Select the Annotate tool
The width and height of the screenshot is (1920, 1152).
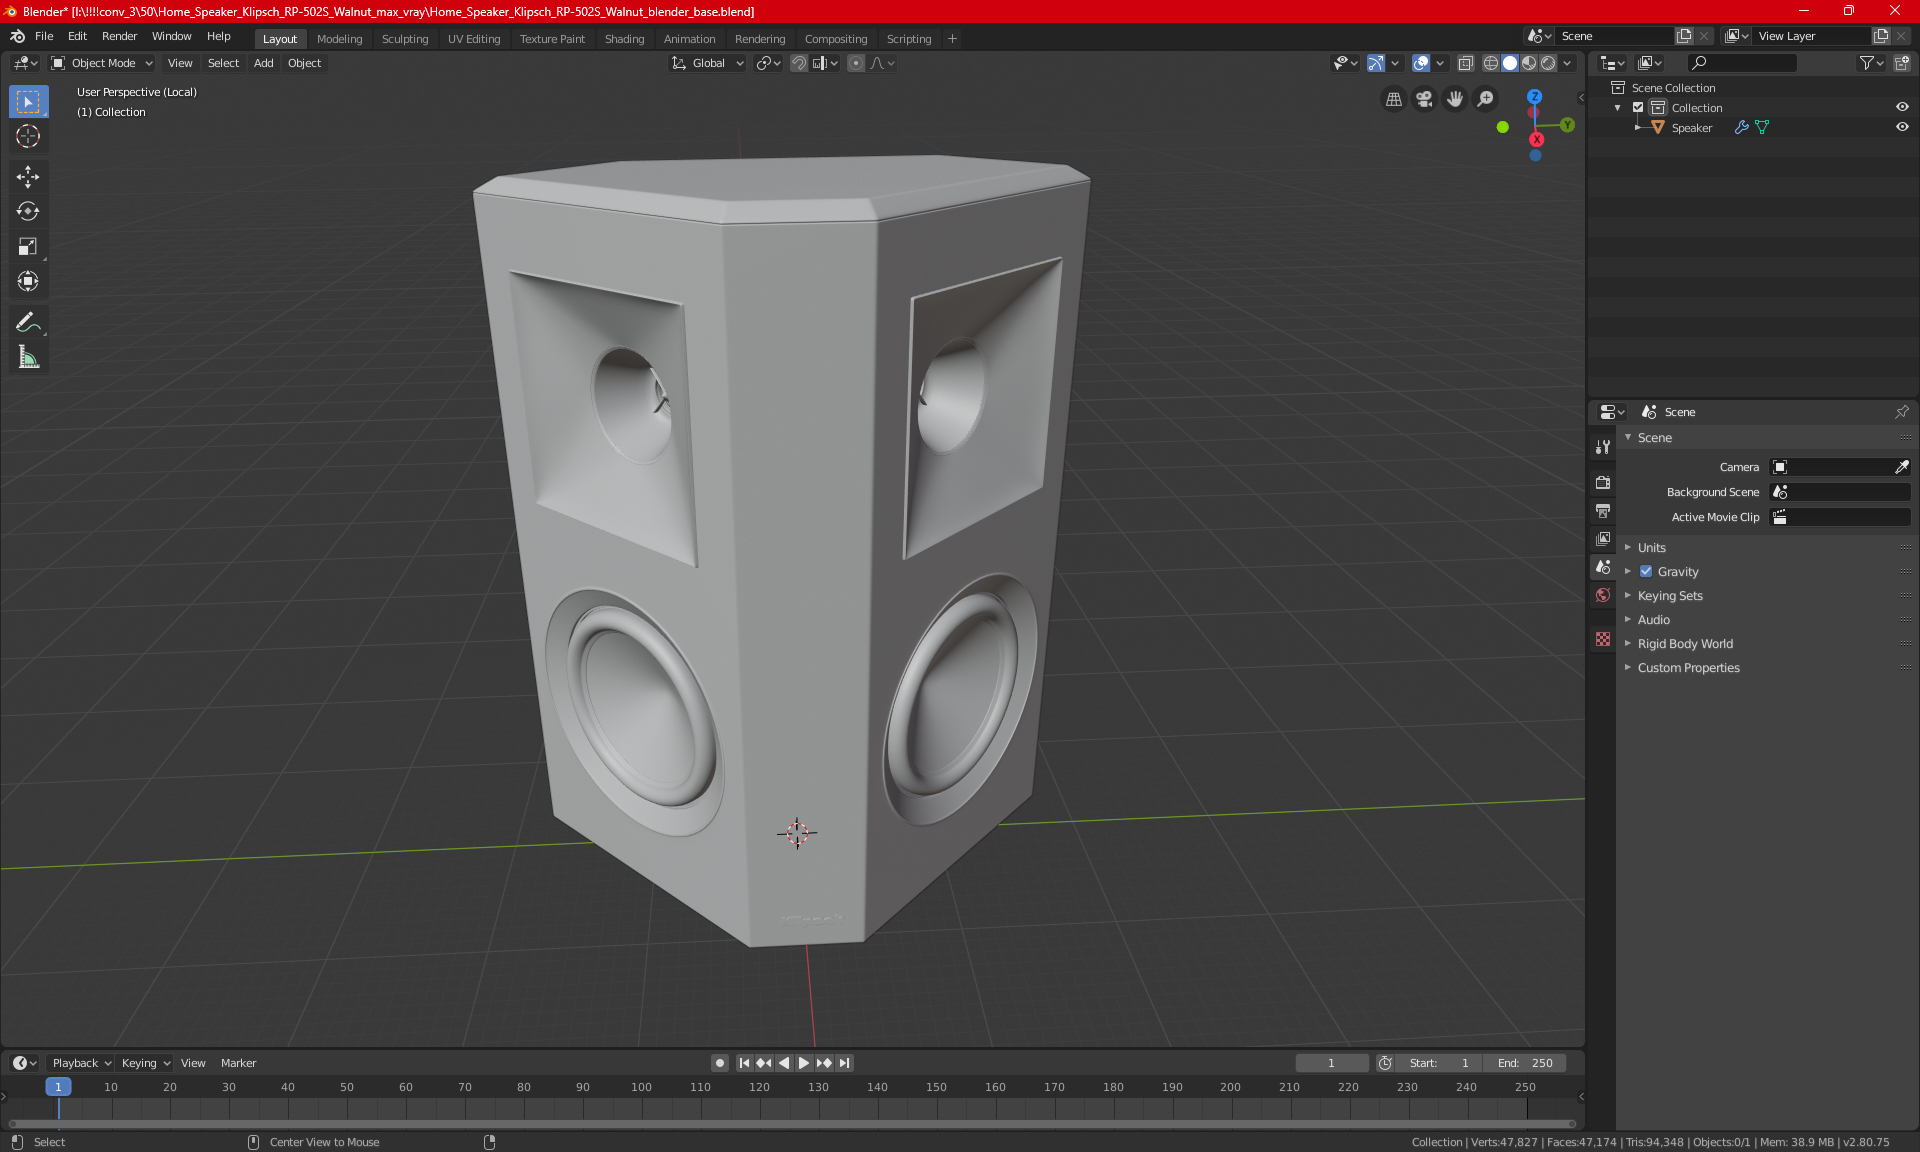pos(28,322)
